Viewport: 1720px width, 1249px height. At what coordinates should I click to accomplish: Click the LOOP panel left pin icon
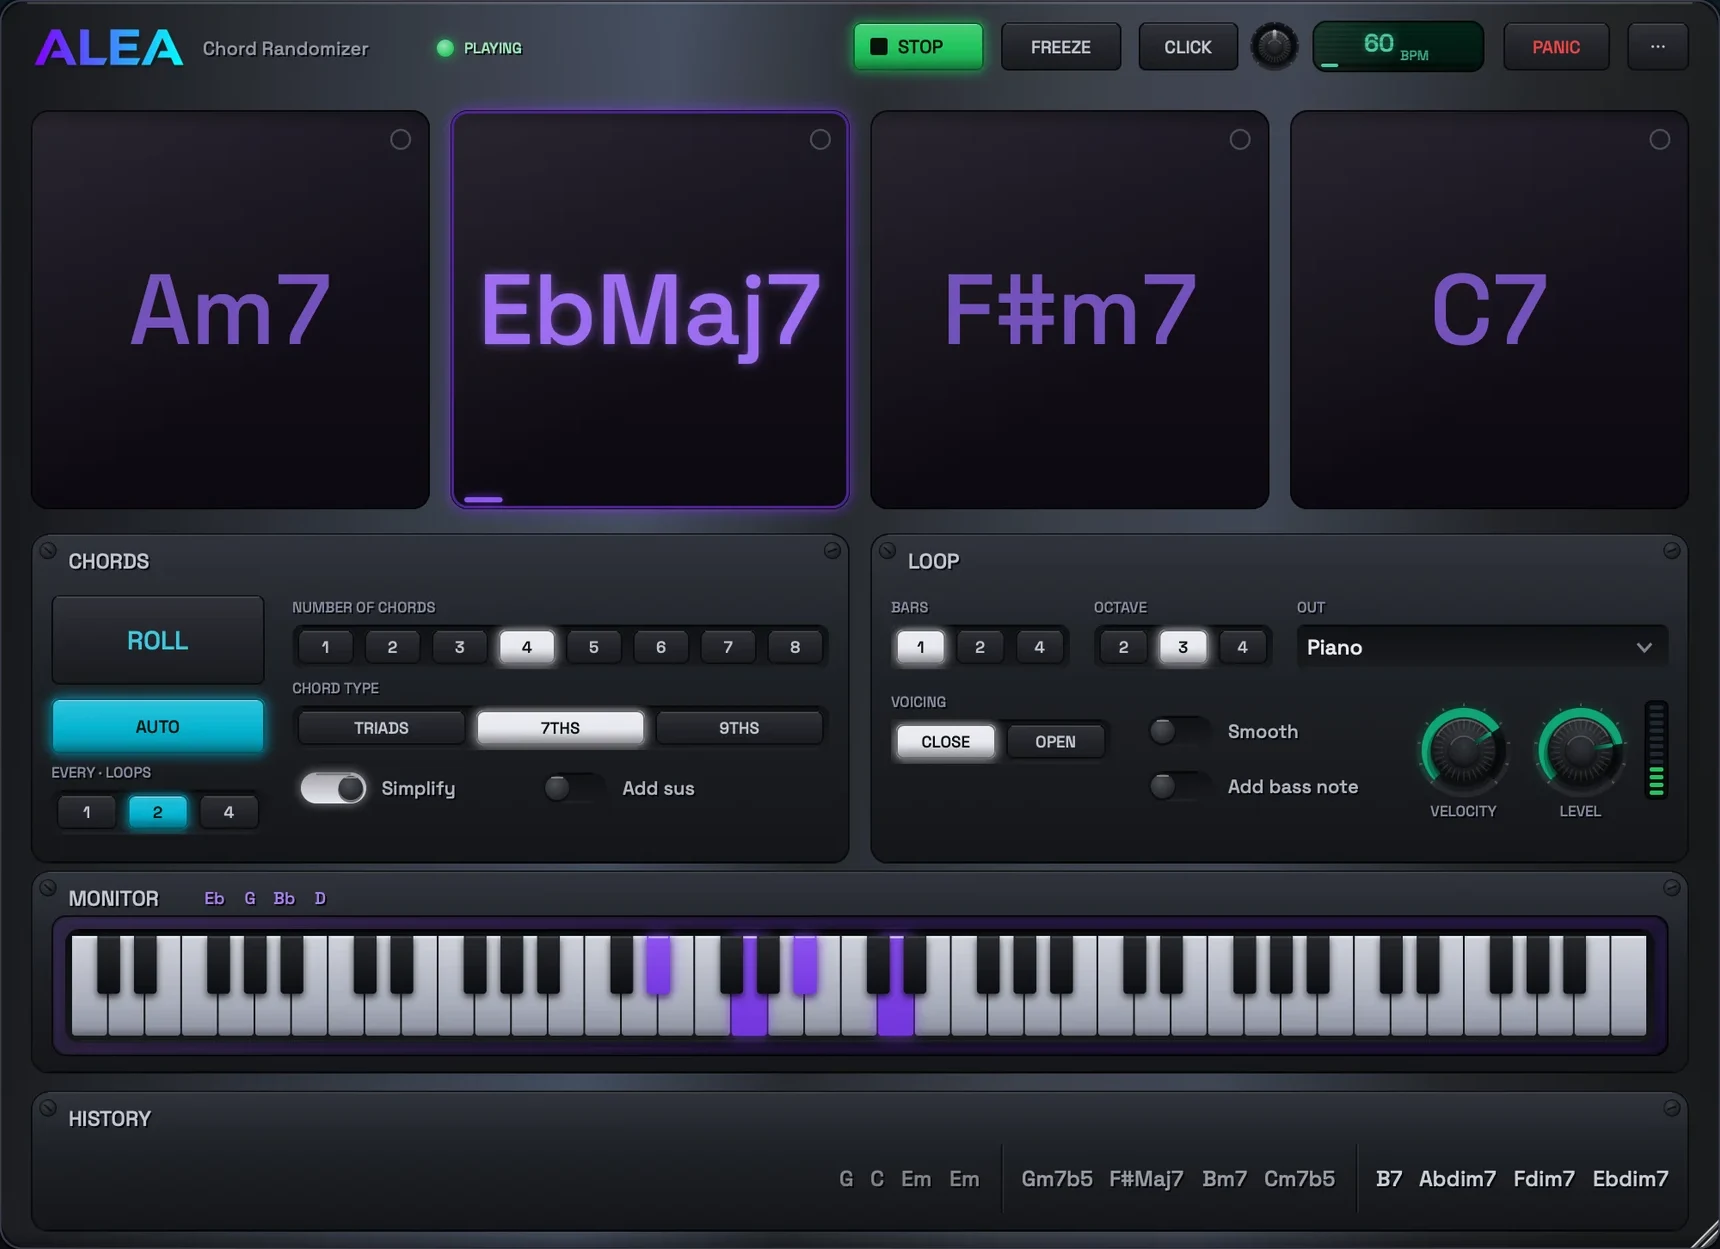[887, 551]
